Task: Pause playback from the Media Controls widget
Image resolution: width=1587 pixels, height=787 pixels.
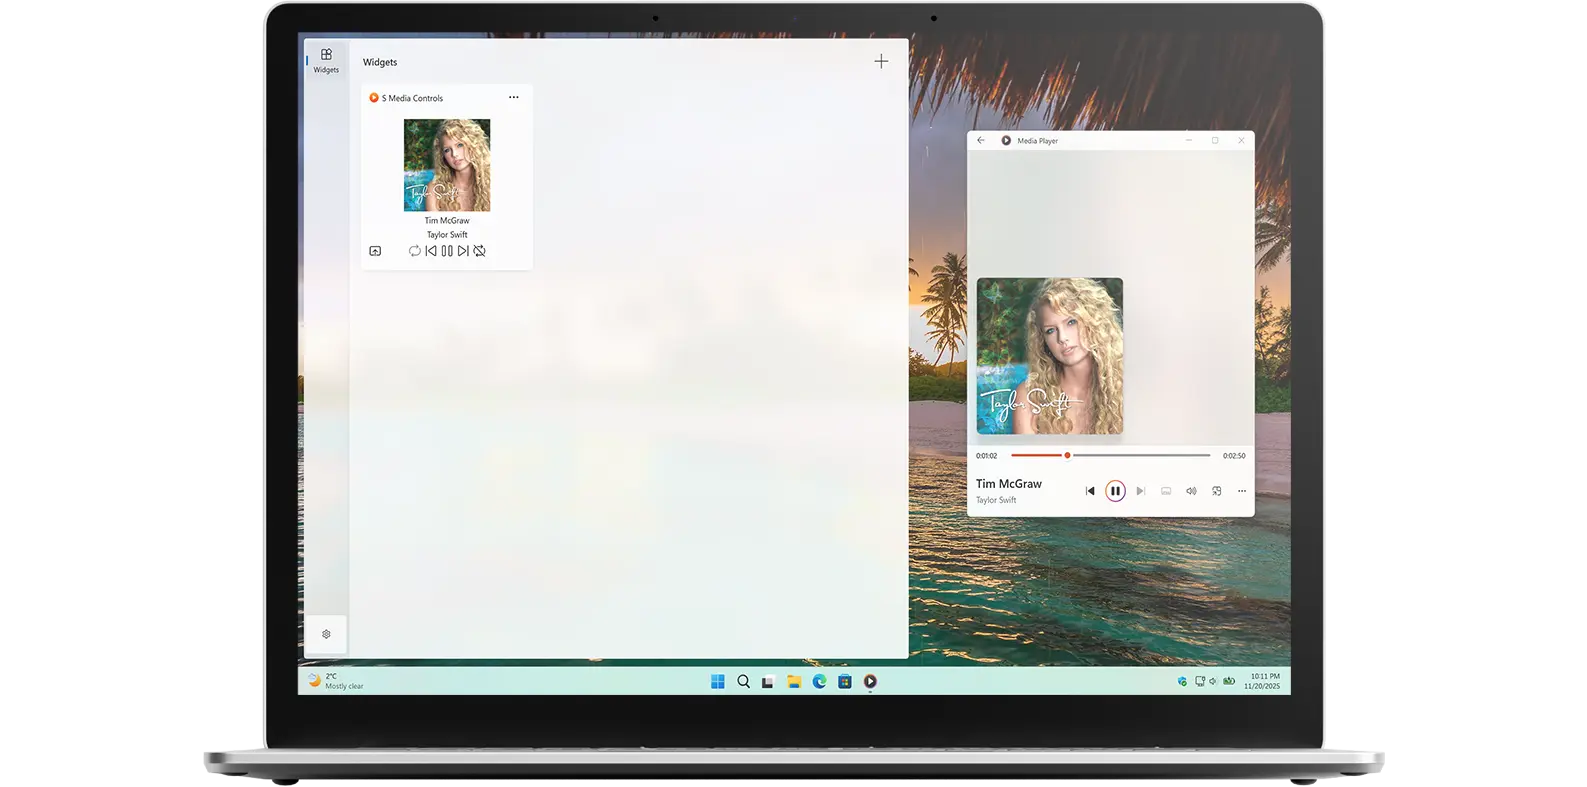Action: click(447, 251)
